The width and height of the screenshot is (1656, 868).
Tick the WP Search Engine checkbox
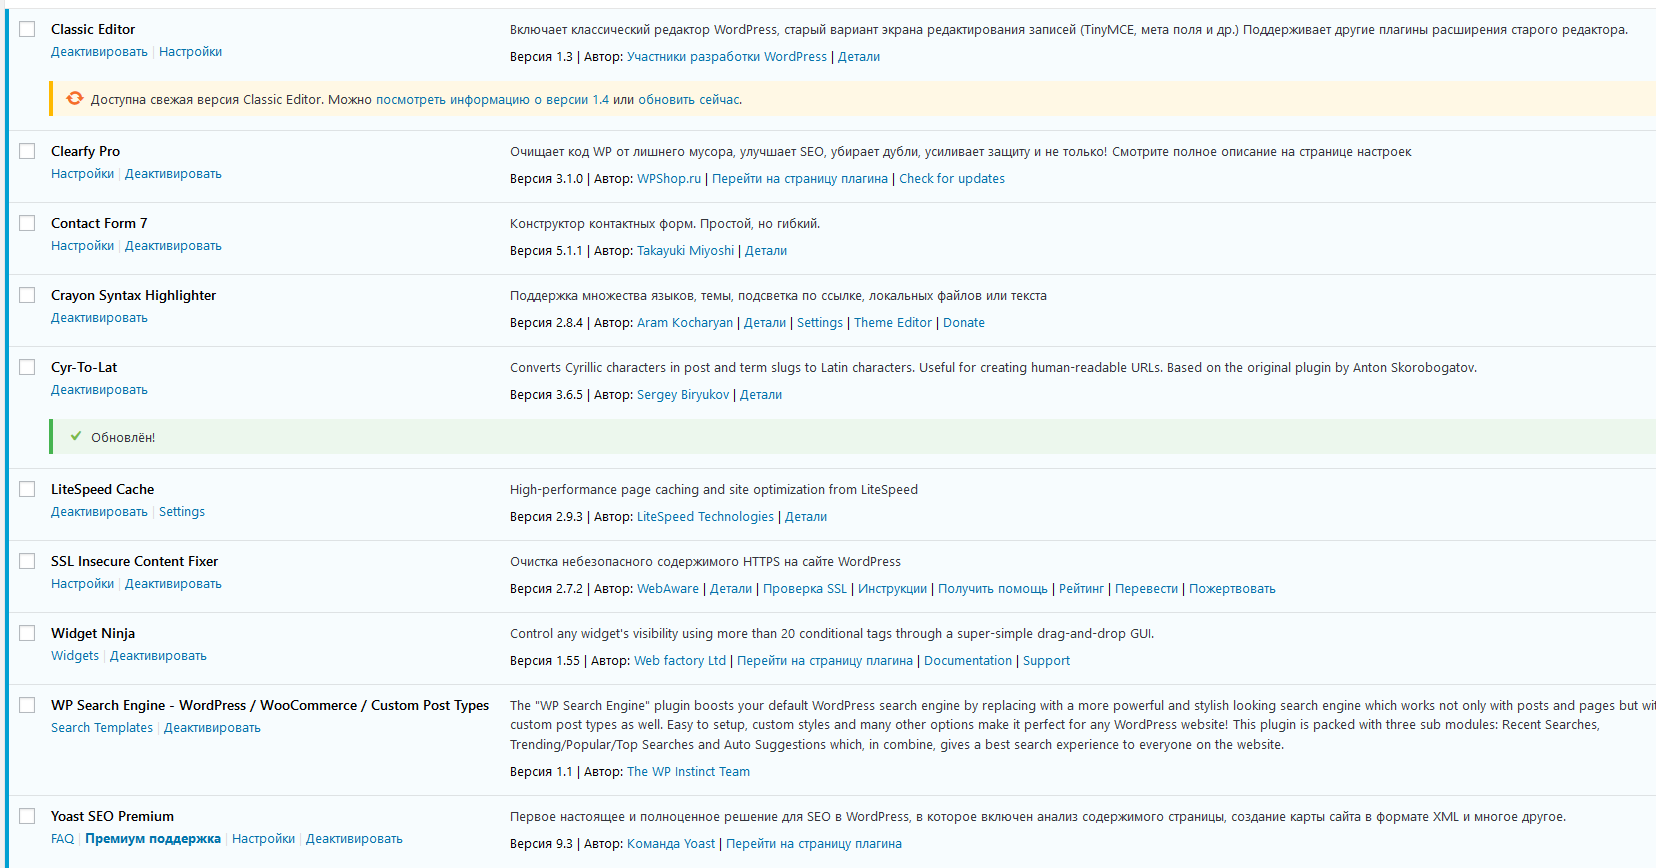27,705
